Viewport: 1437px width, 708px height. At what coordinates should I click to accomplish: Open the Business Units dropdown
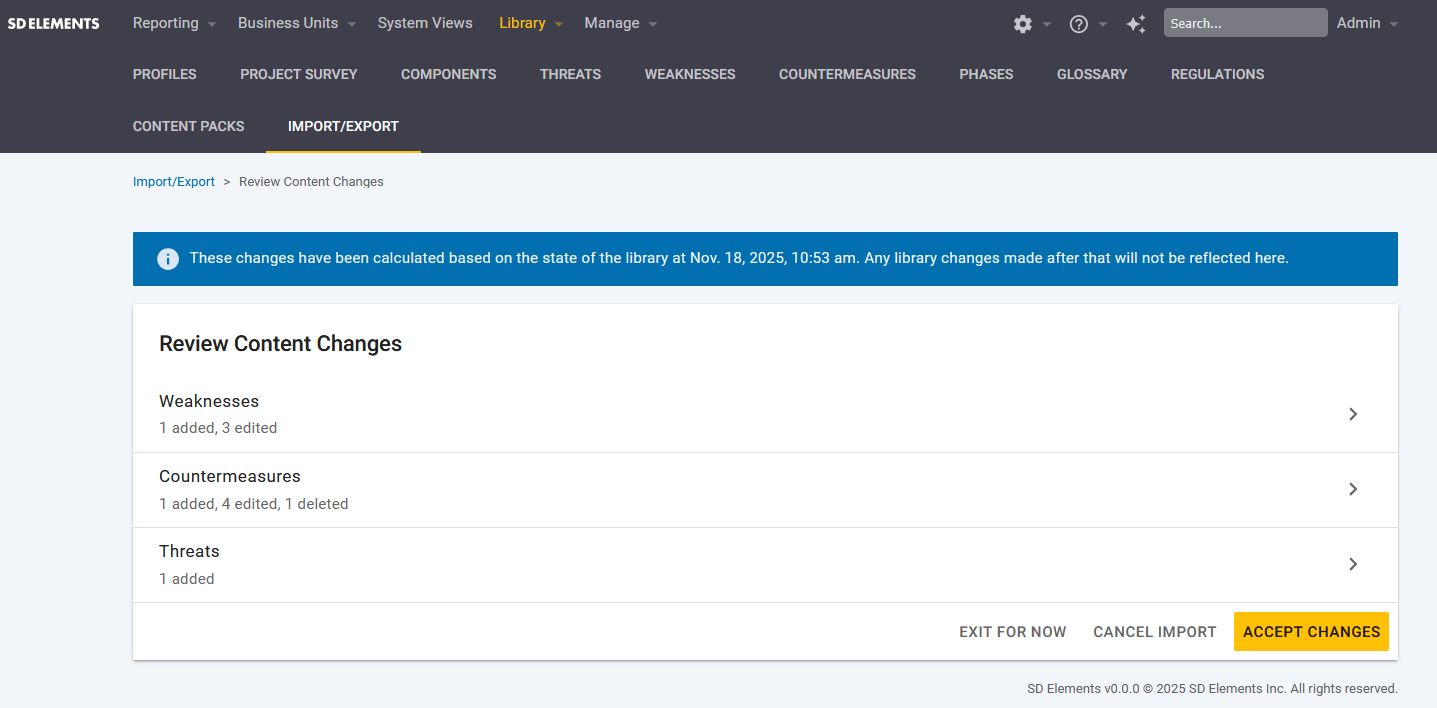click(296, 23)
